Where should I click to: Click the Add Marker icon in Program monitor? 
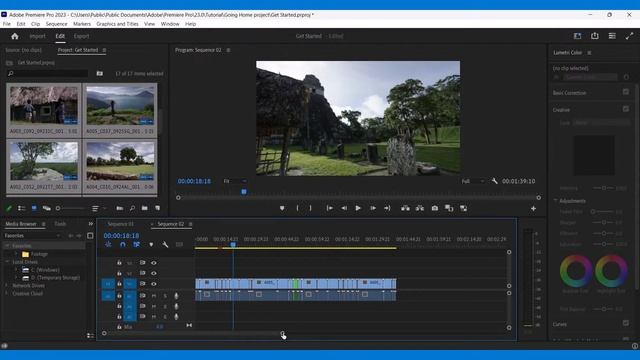click(282, 208)
